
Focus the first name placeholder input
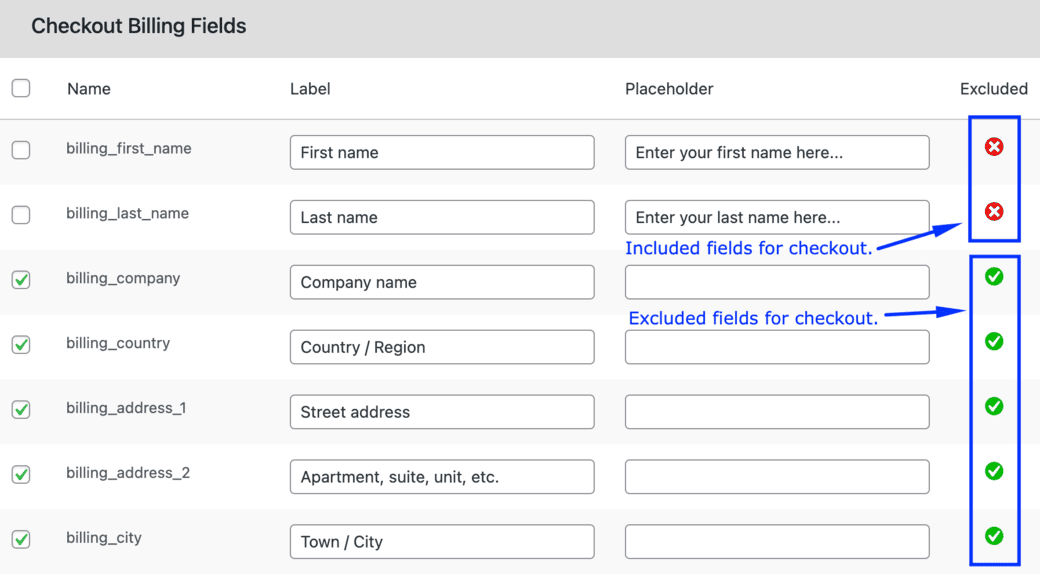click(777, 153)
